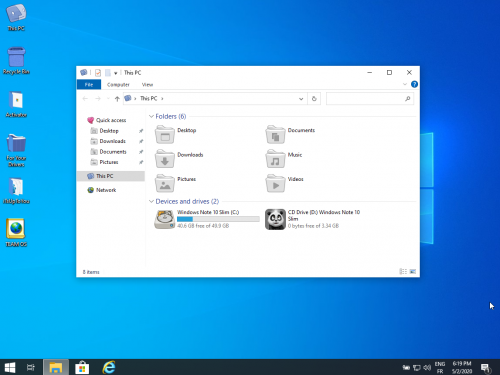The width and height of the screenshot is (500, 375).
Task: Switch to large icons view in status bar
Action: click(413, 272)
